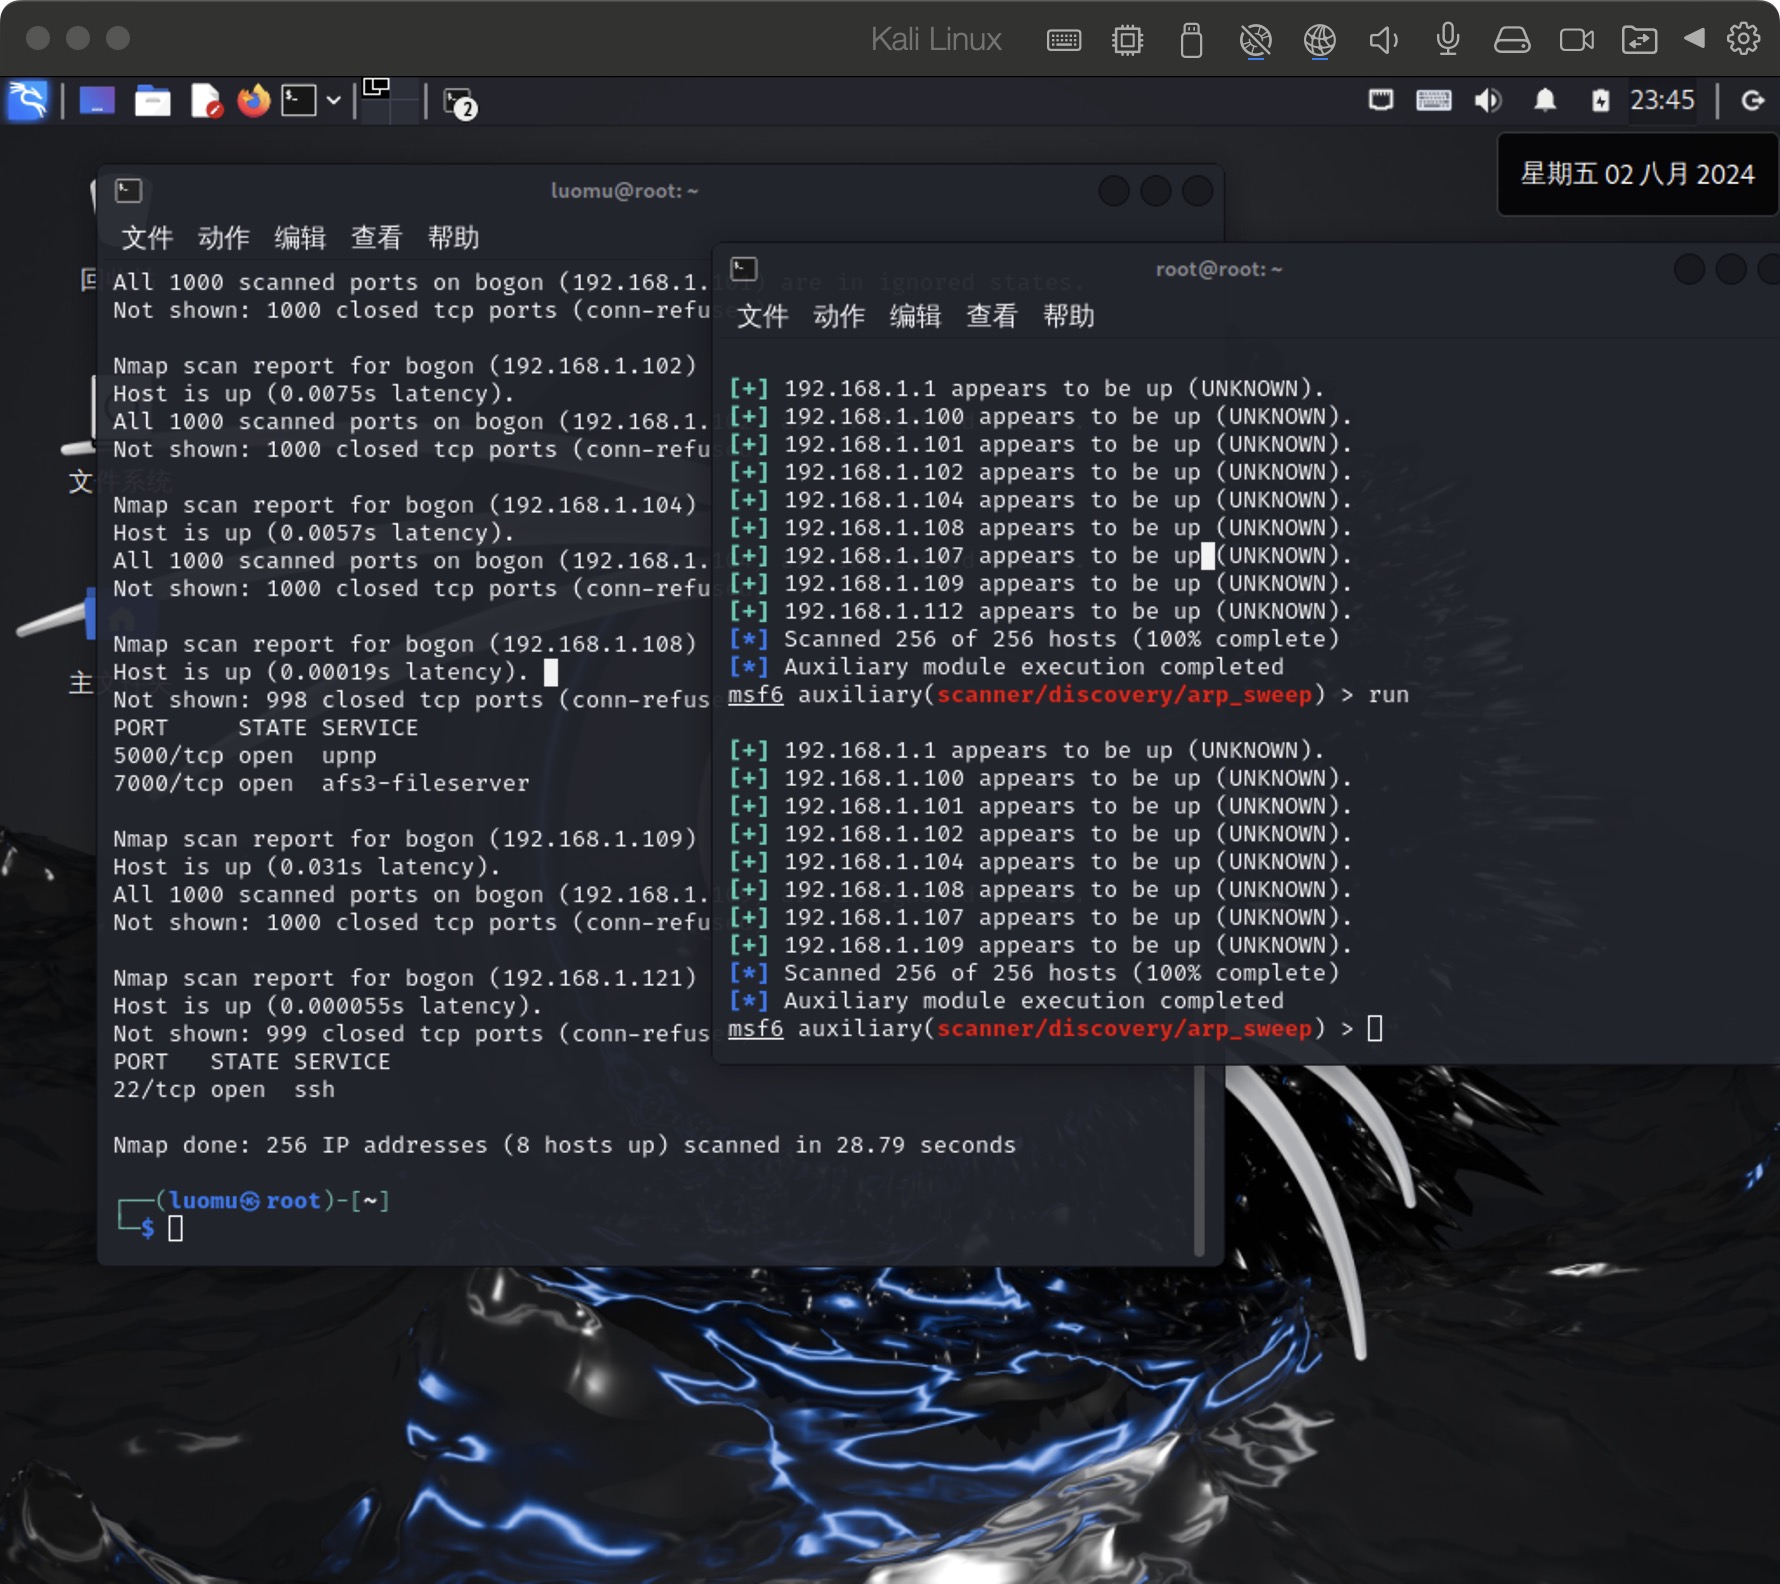Click the CPU chip icon in VM toolbar
Image resolution: width=1780 pixels, height=1584 pixels.
tap(1127, 40)
